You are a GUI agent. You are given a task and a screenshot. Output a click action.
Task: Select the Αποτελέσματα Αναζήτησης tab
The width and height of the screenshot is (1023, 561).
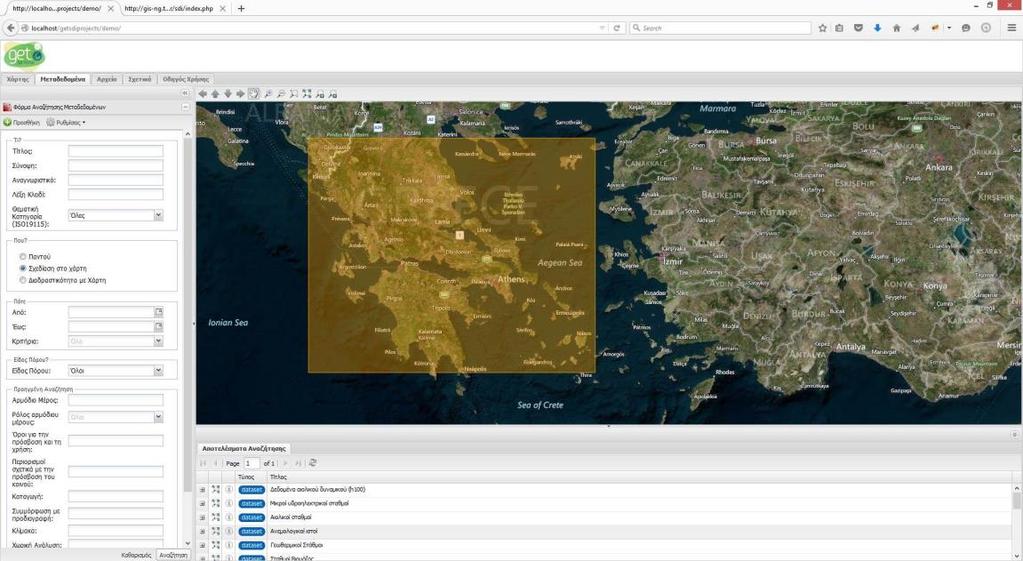pyautogui.click(x=243, y=449)
